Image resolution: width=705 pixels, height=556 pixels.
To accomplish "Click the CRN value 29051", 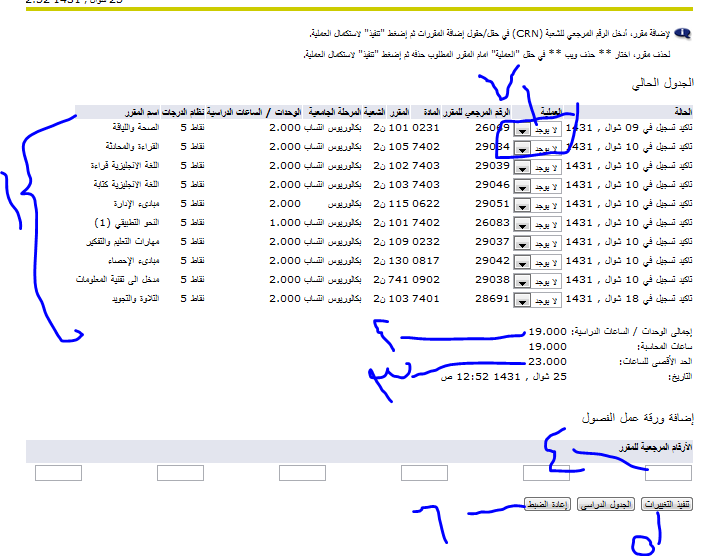I will (x=492, y=204).
